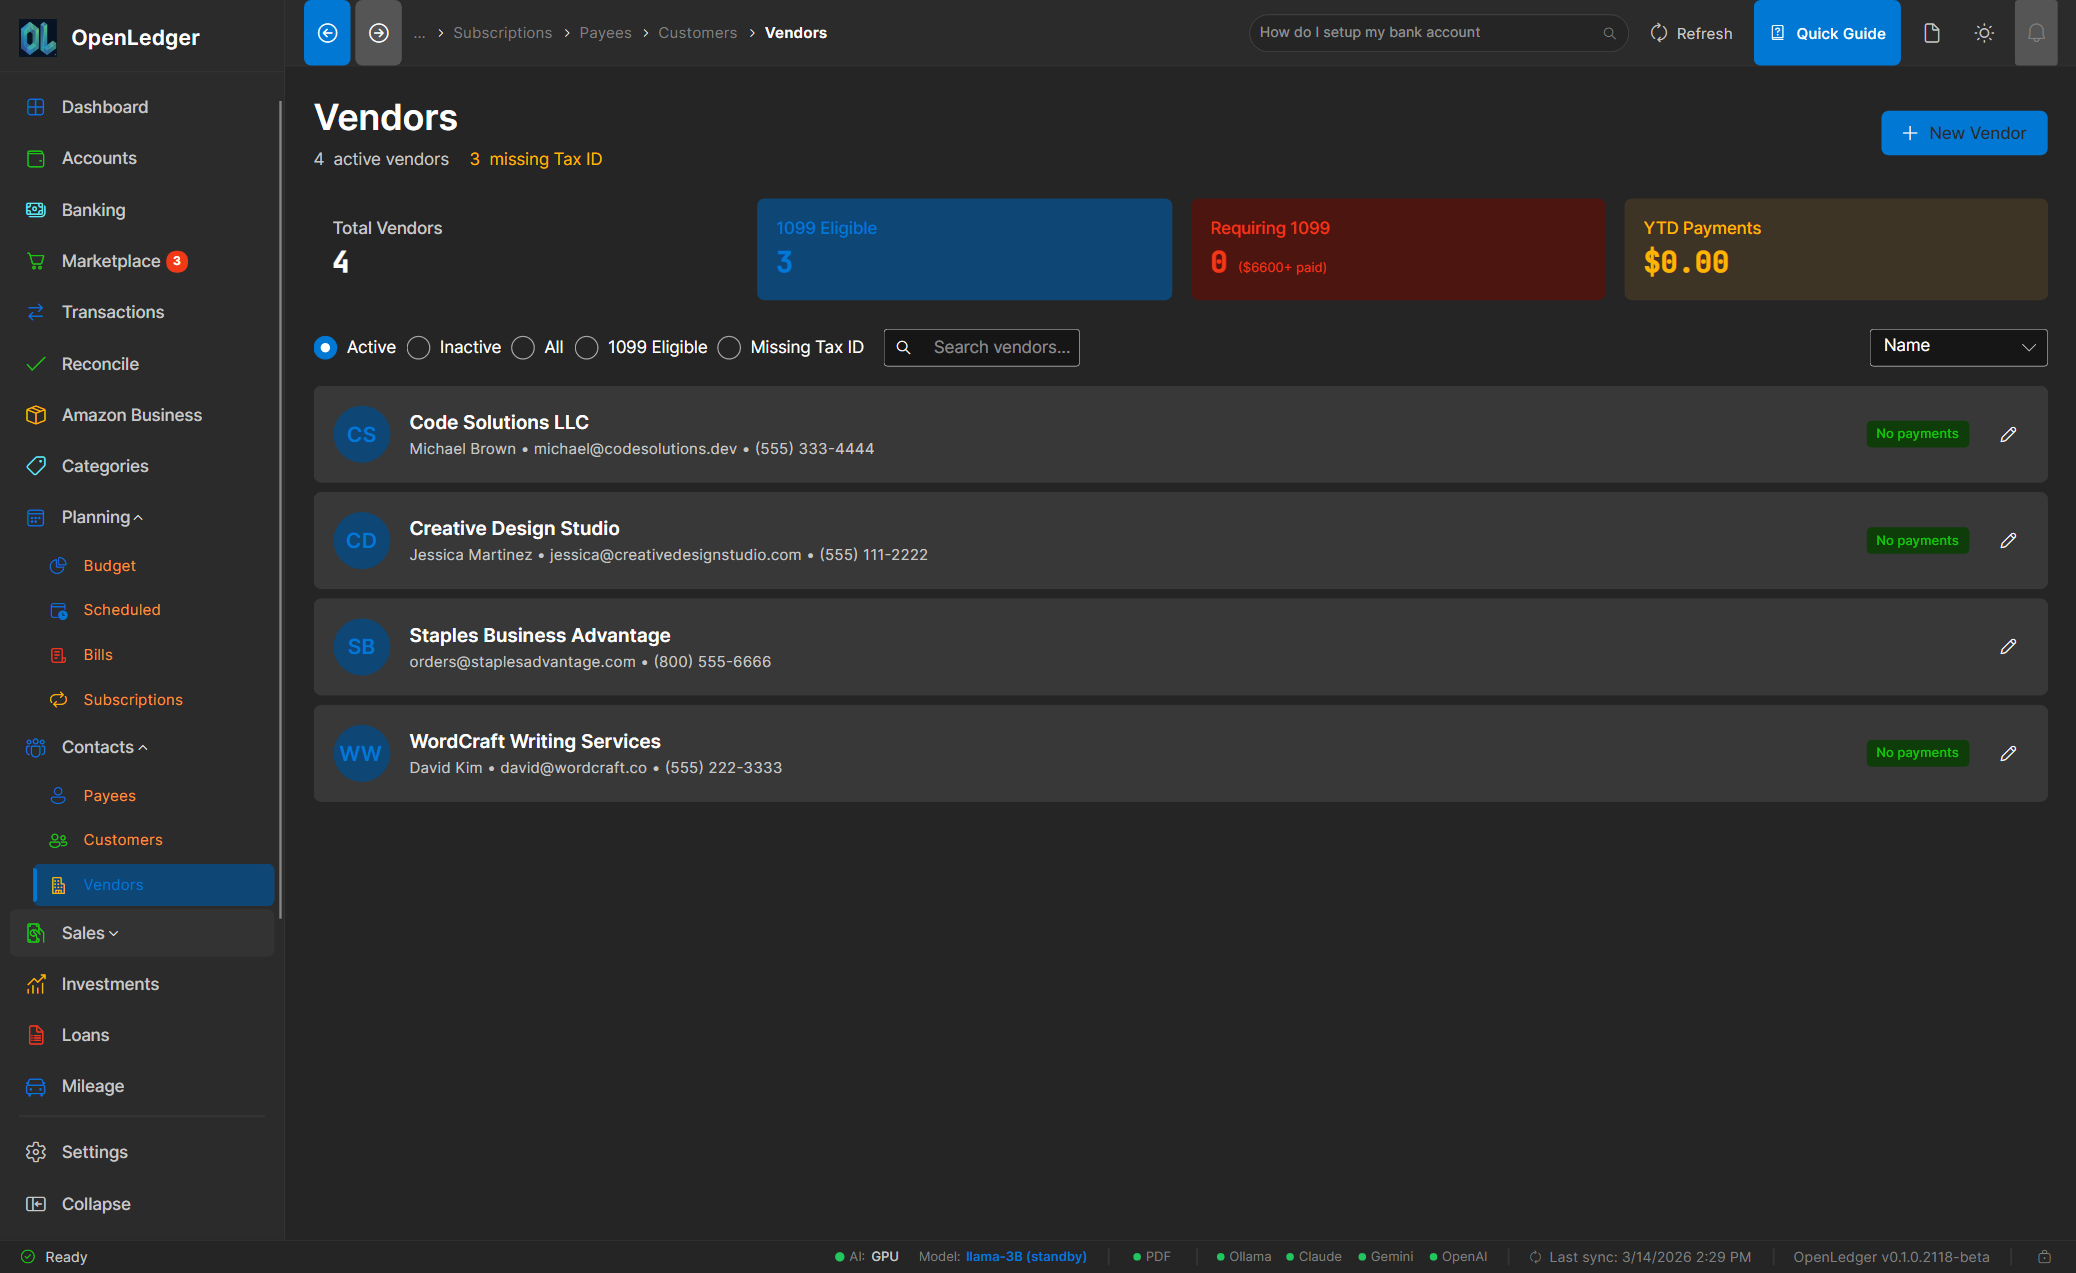The image size is (2076, 1273).
Task: Select the Inactive radio filter
Action: click(x=419, y=347)
